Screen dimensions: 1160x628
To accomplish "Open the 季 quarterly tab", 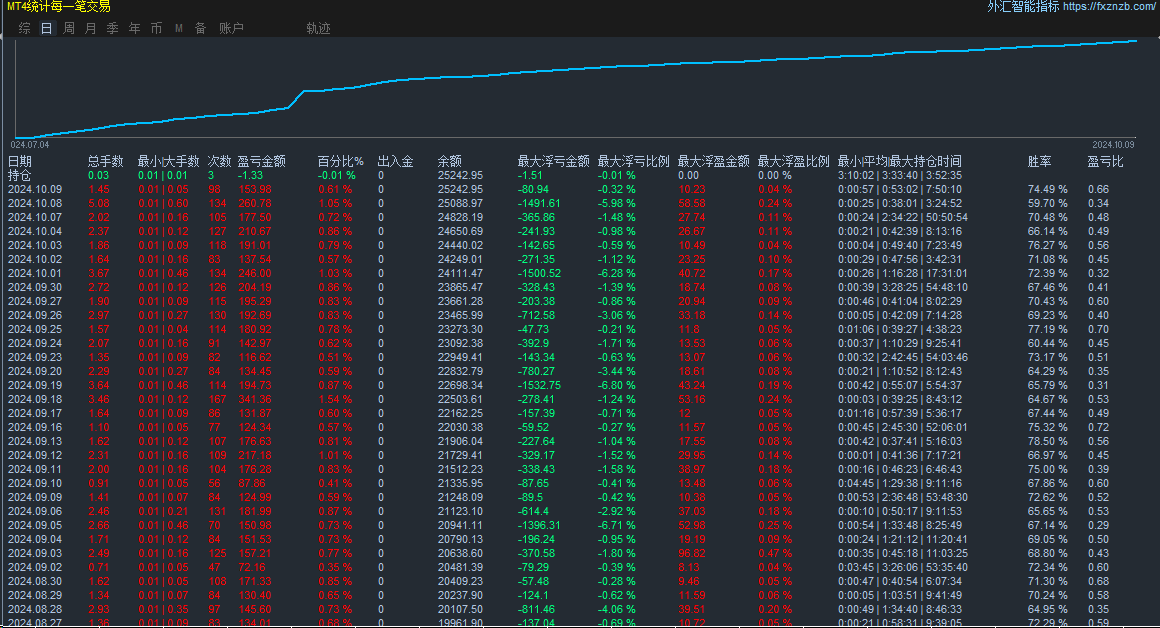I will coord(112,28).
